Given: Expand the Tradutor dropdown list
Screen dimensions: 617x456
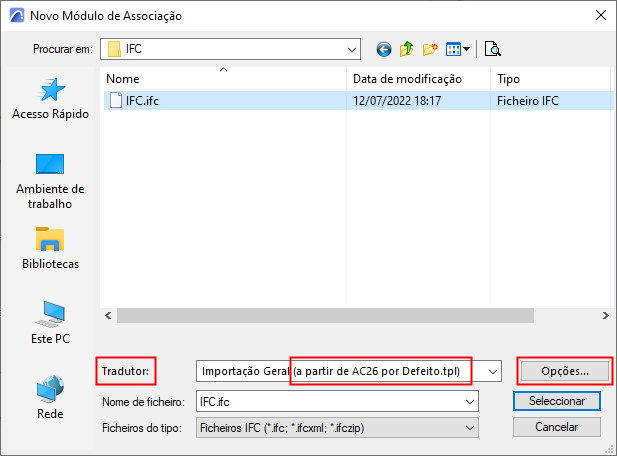Looking at the screenshot, I should coord(492,372).
